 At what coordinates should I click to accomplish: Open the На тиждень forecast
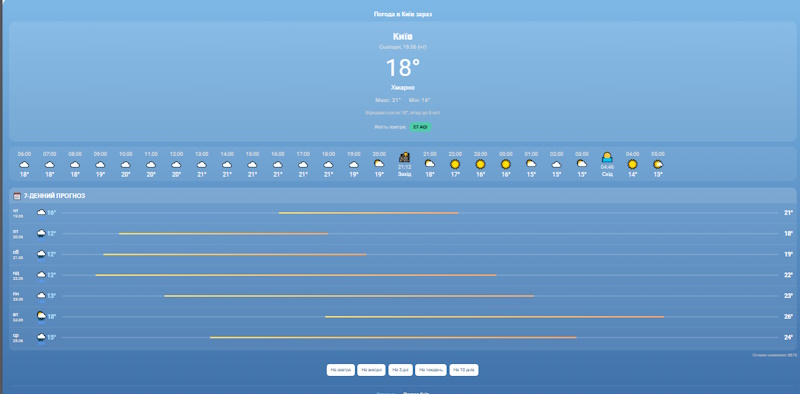coord(431,370)
